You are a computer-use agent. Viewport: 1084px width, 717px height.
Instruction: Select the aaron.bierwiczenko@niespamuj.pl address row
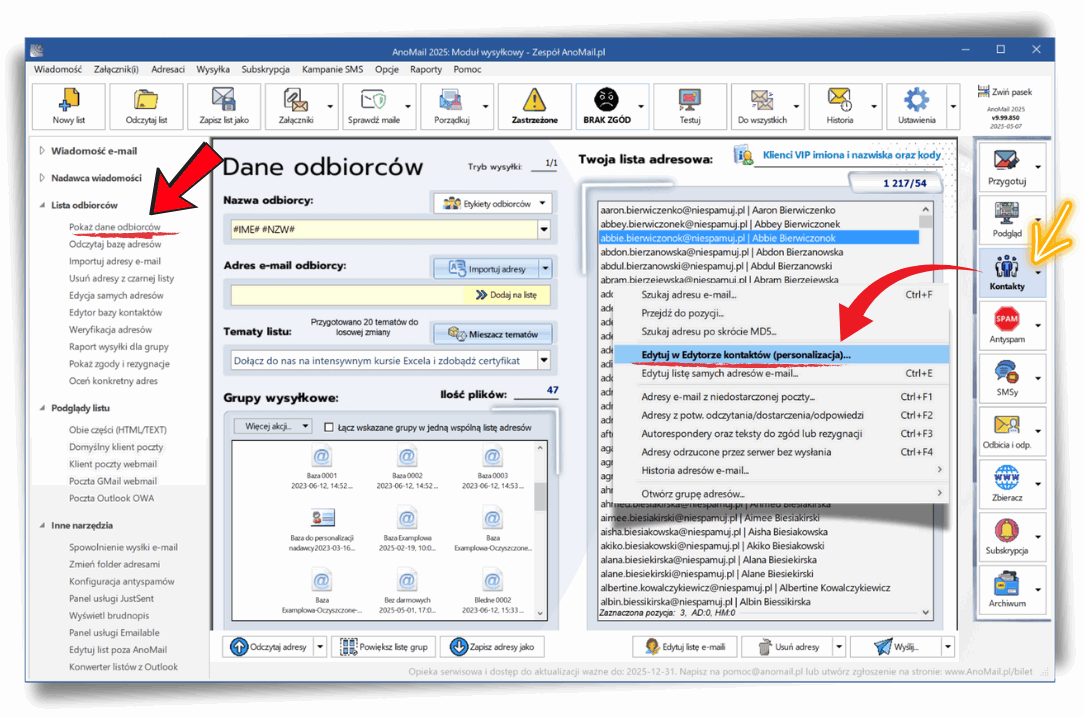759,210
